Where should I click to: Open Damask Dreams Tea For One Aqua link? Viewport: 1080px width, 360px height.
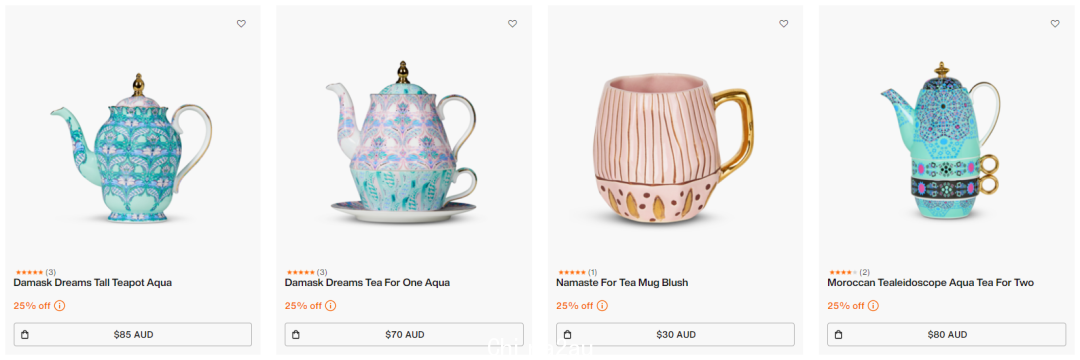tap(367, 283)
